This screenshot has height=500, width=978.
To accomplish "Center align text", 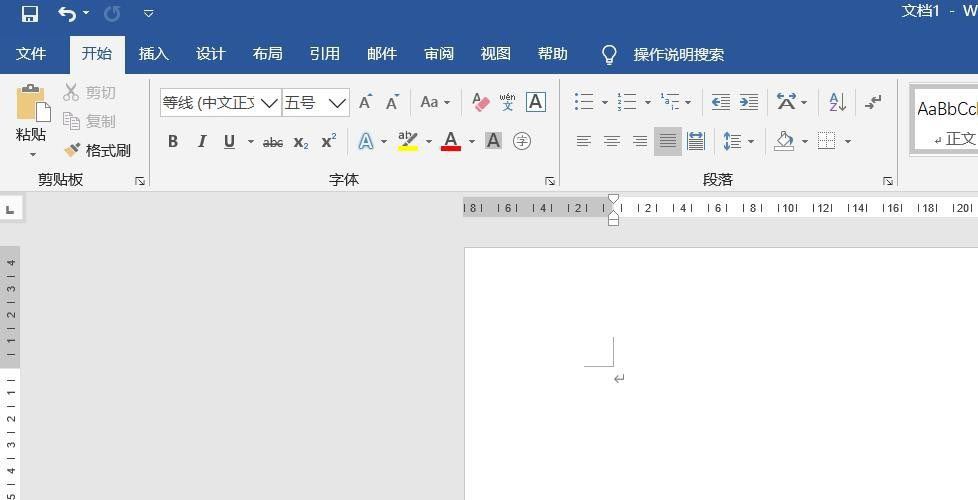I will coord(612,142).
